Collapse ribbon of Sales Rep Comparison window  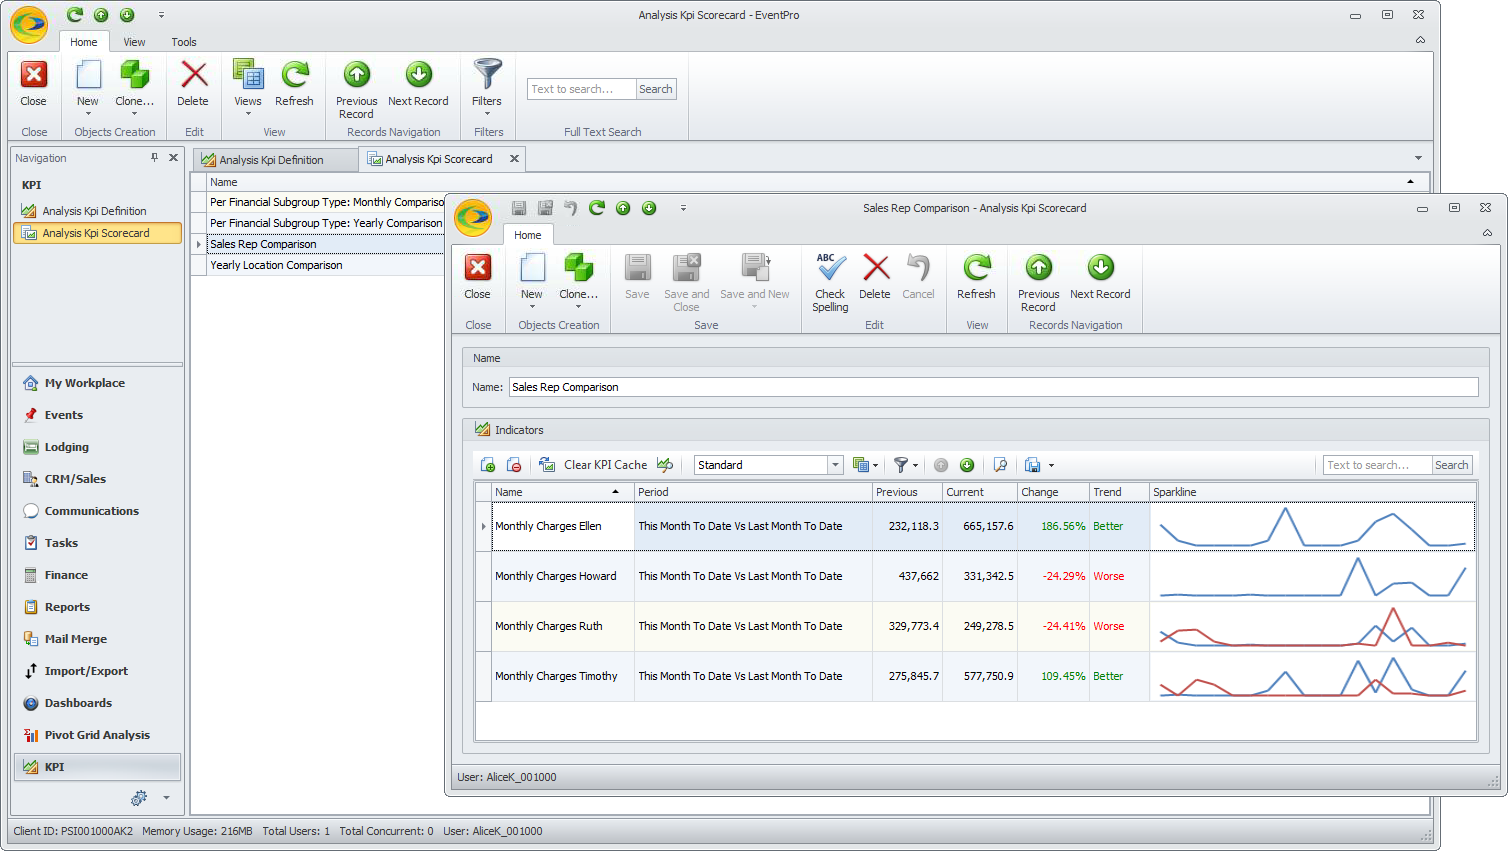1487,233
